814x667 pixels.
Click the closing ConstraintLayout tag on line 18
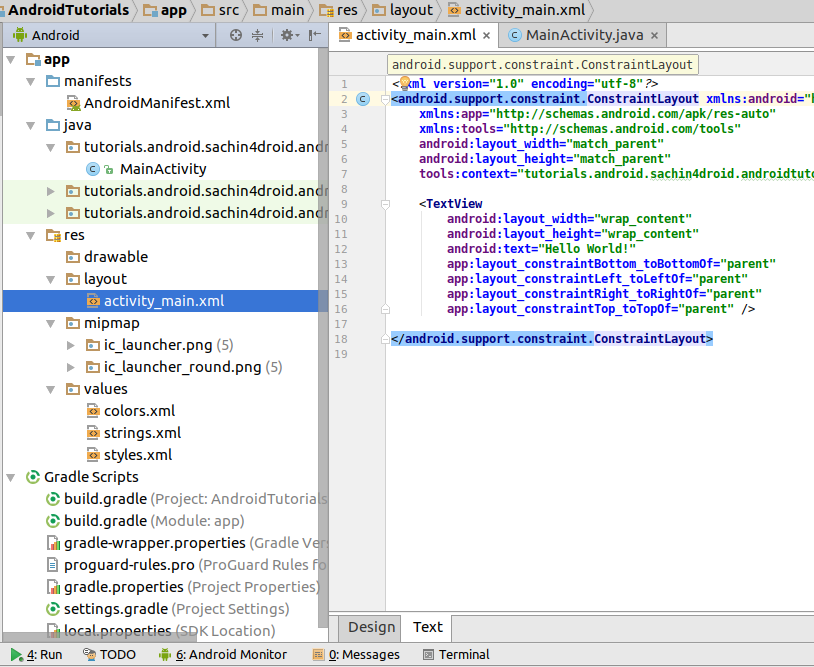click(552, 339)
